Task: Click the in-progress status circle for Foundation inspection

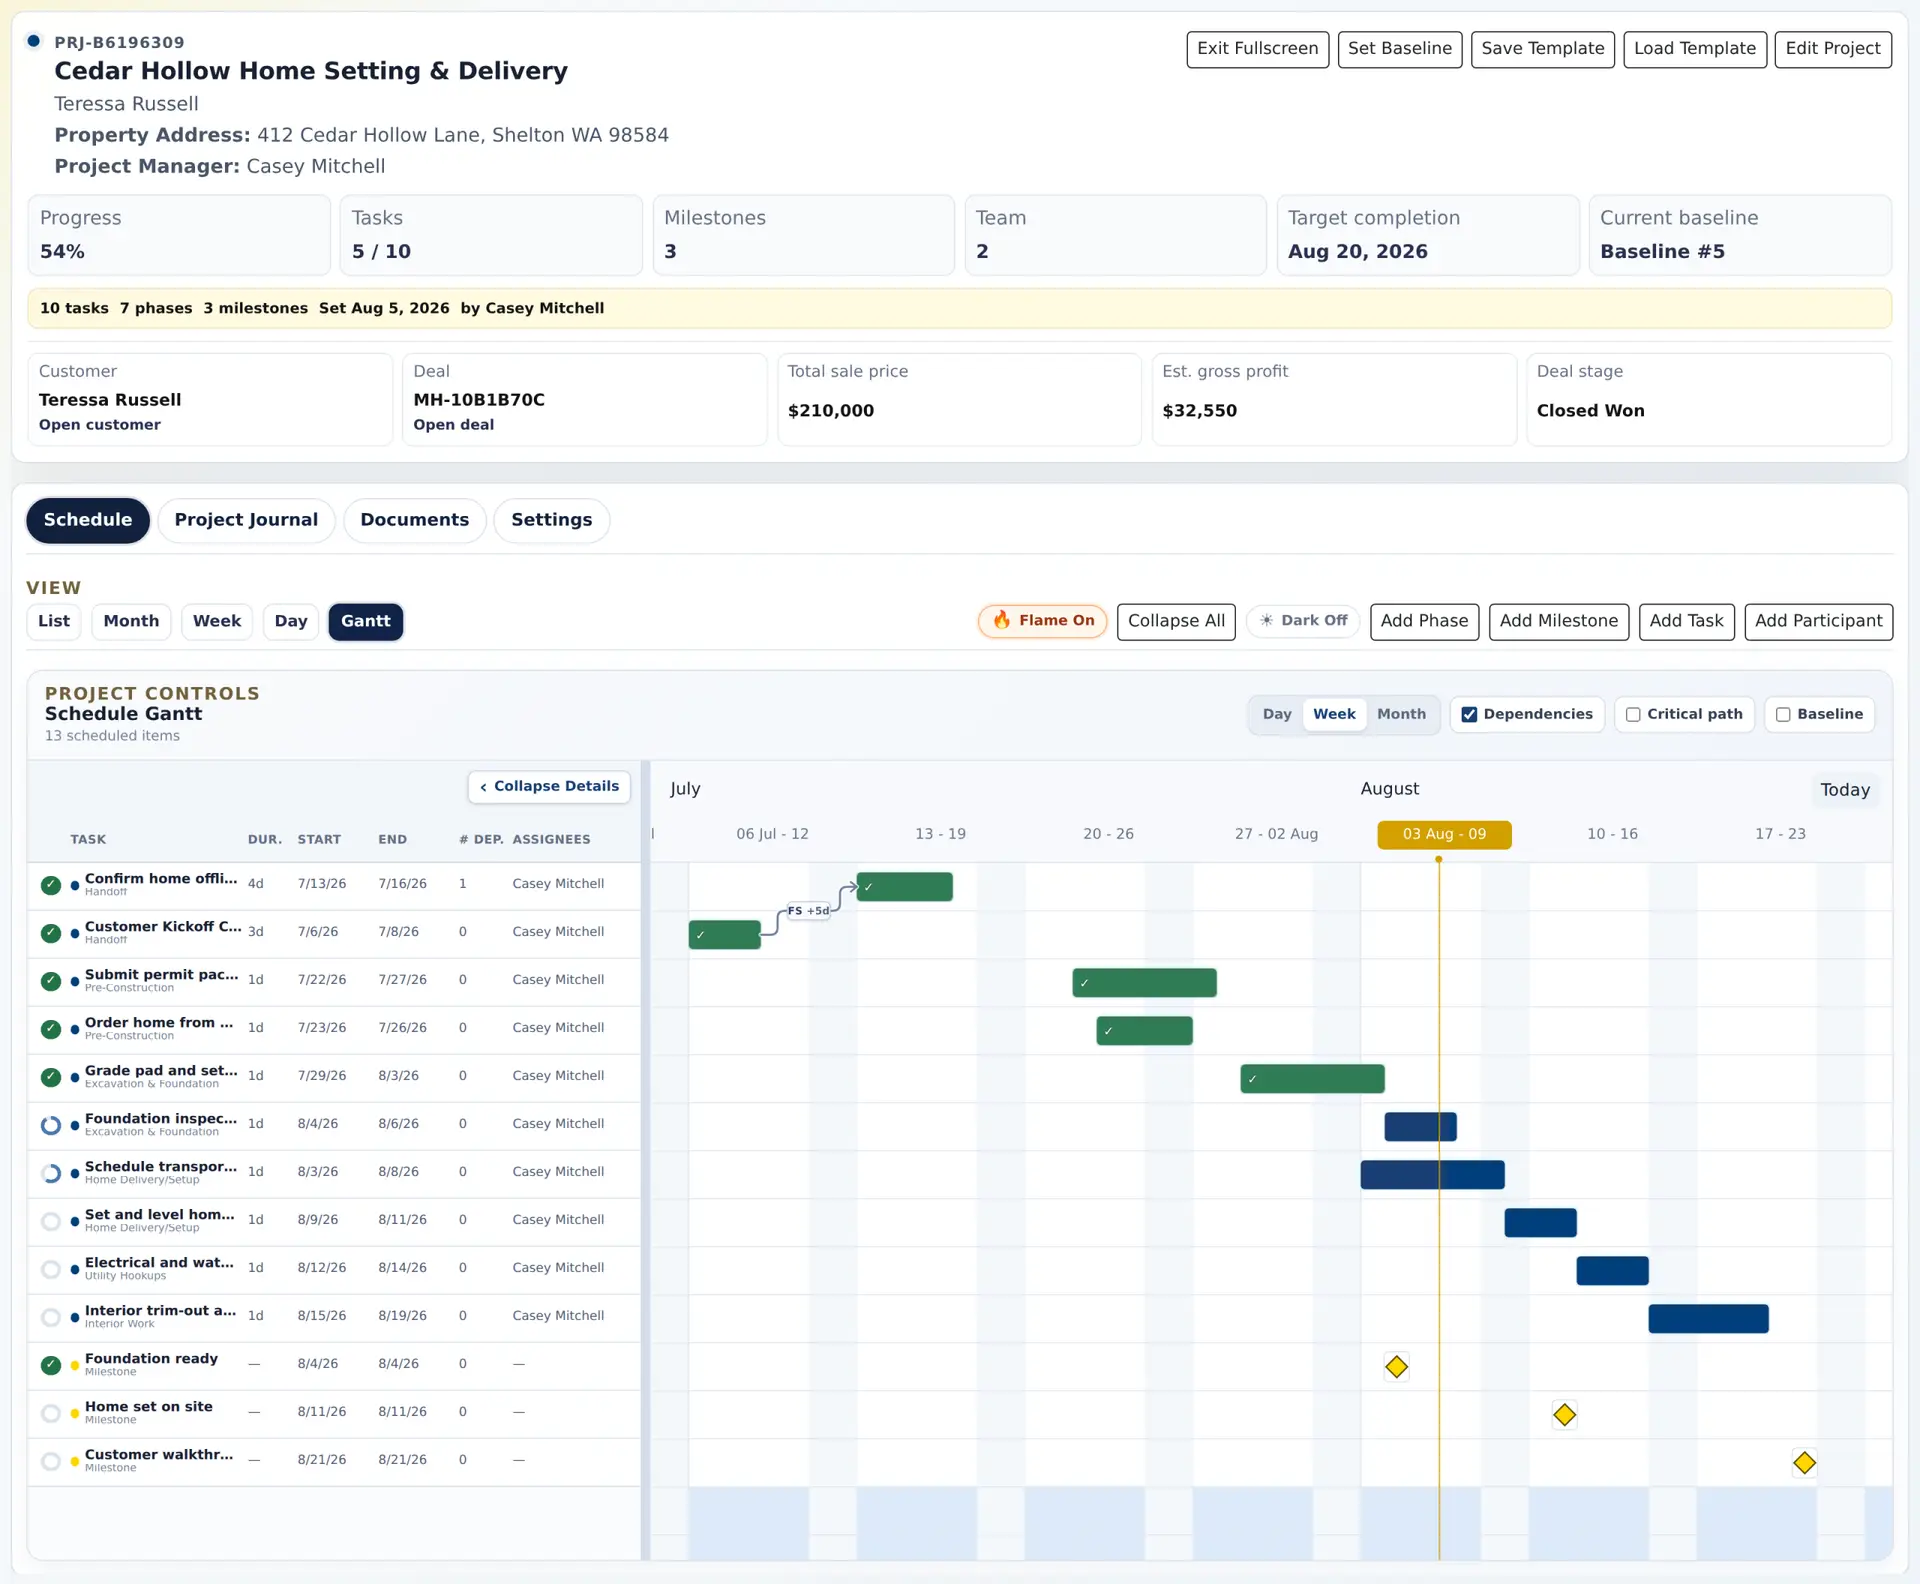Action: (51, 1125)
